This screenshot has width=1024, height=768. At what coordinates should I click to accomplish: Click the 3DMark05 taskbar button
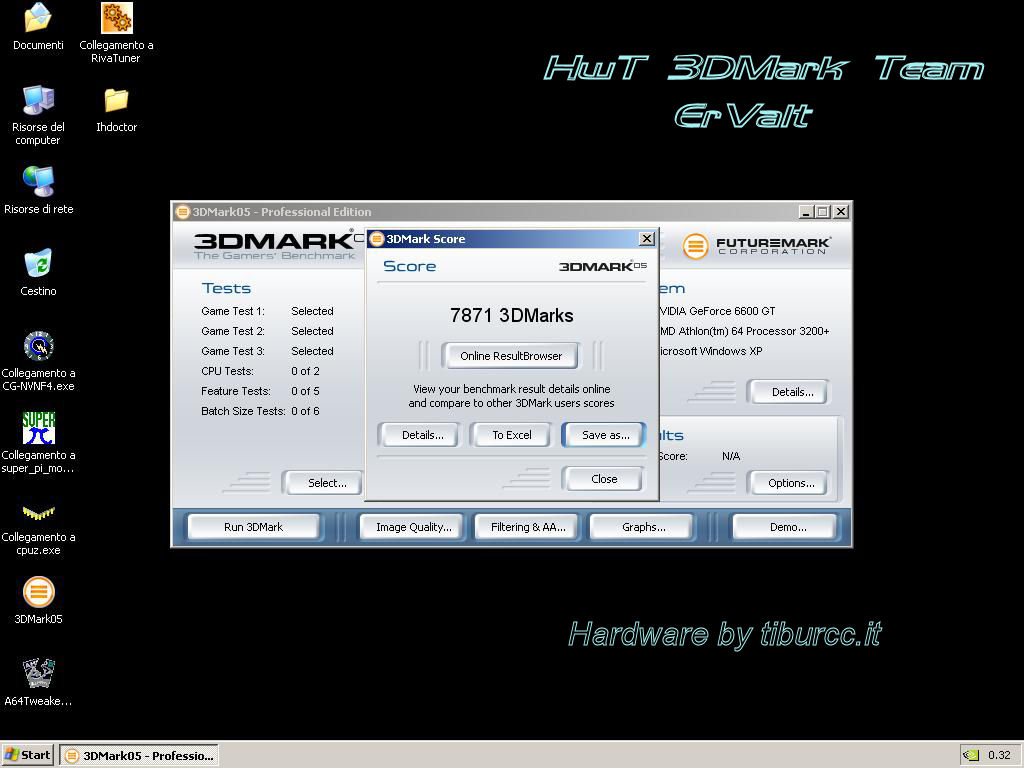(x=139, y=756)
